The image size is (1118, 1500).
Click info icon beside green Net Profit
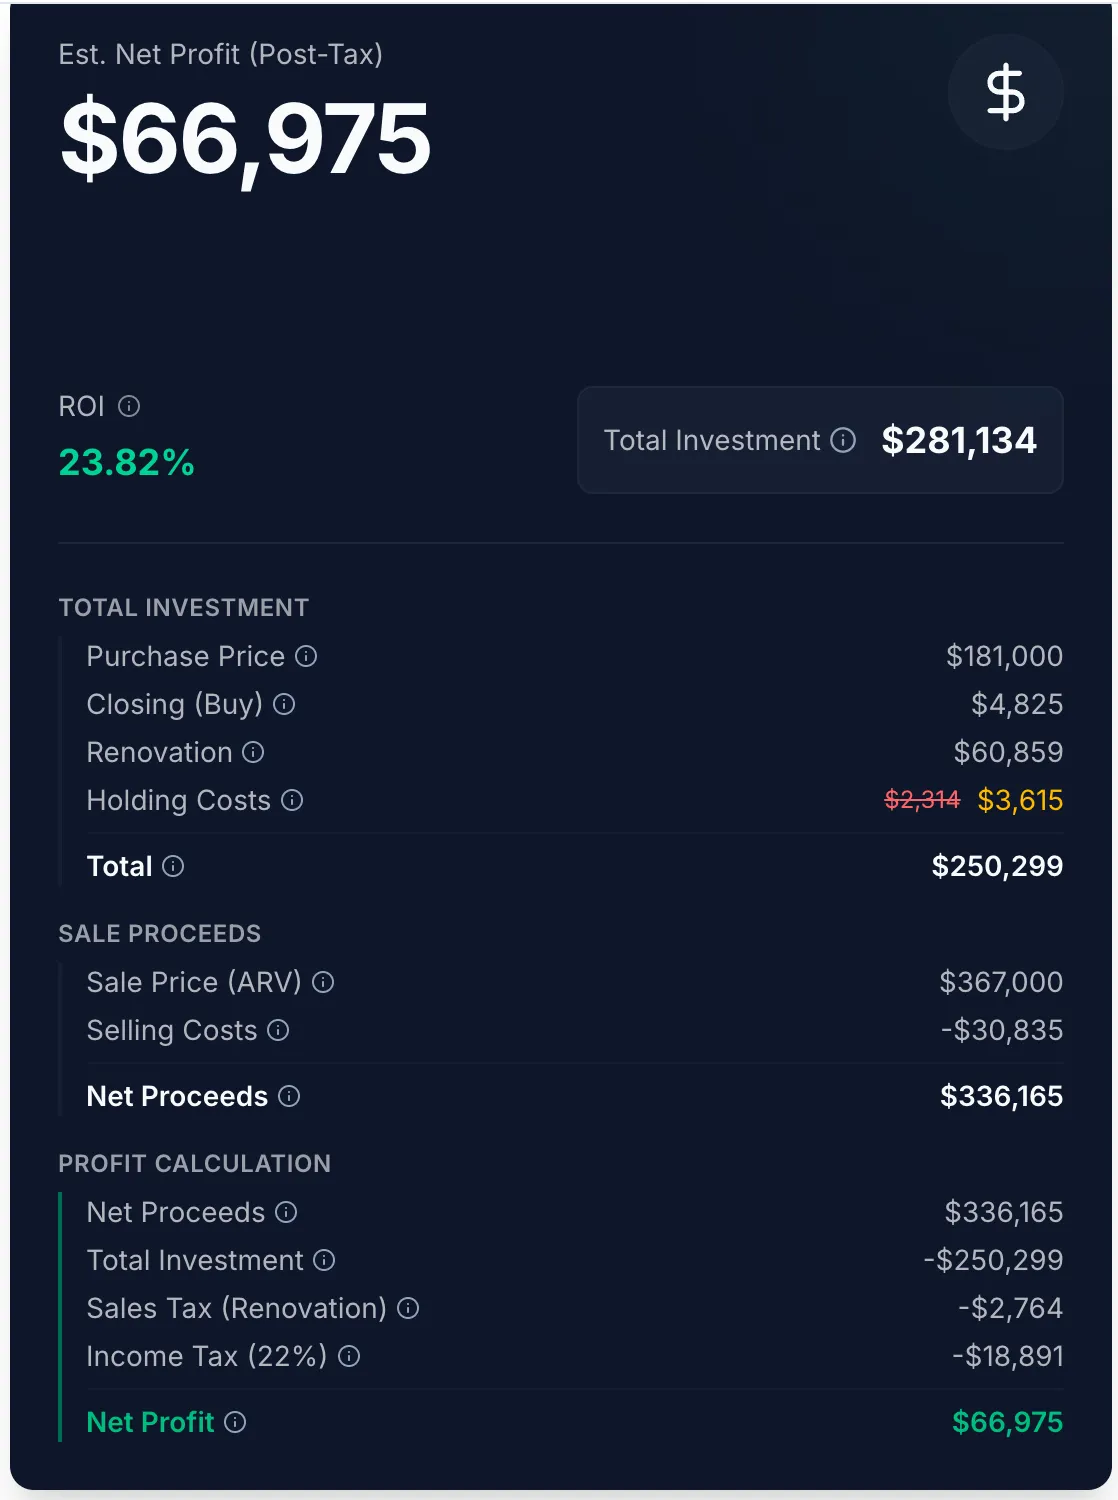[235, 1422]
